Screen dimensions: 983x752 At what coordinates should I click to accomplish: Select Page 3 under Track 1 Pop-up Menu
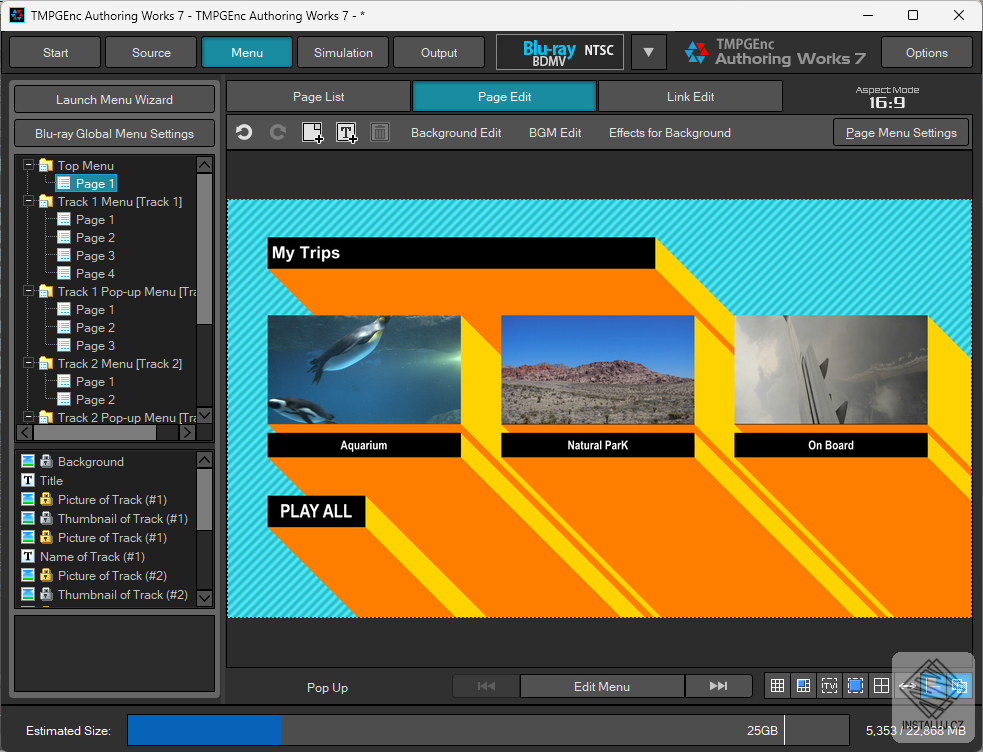point(95,345)
